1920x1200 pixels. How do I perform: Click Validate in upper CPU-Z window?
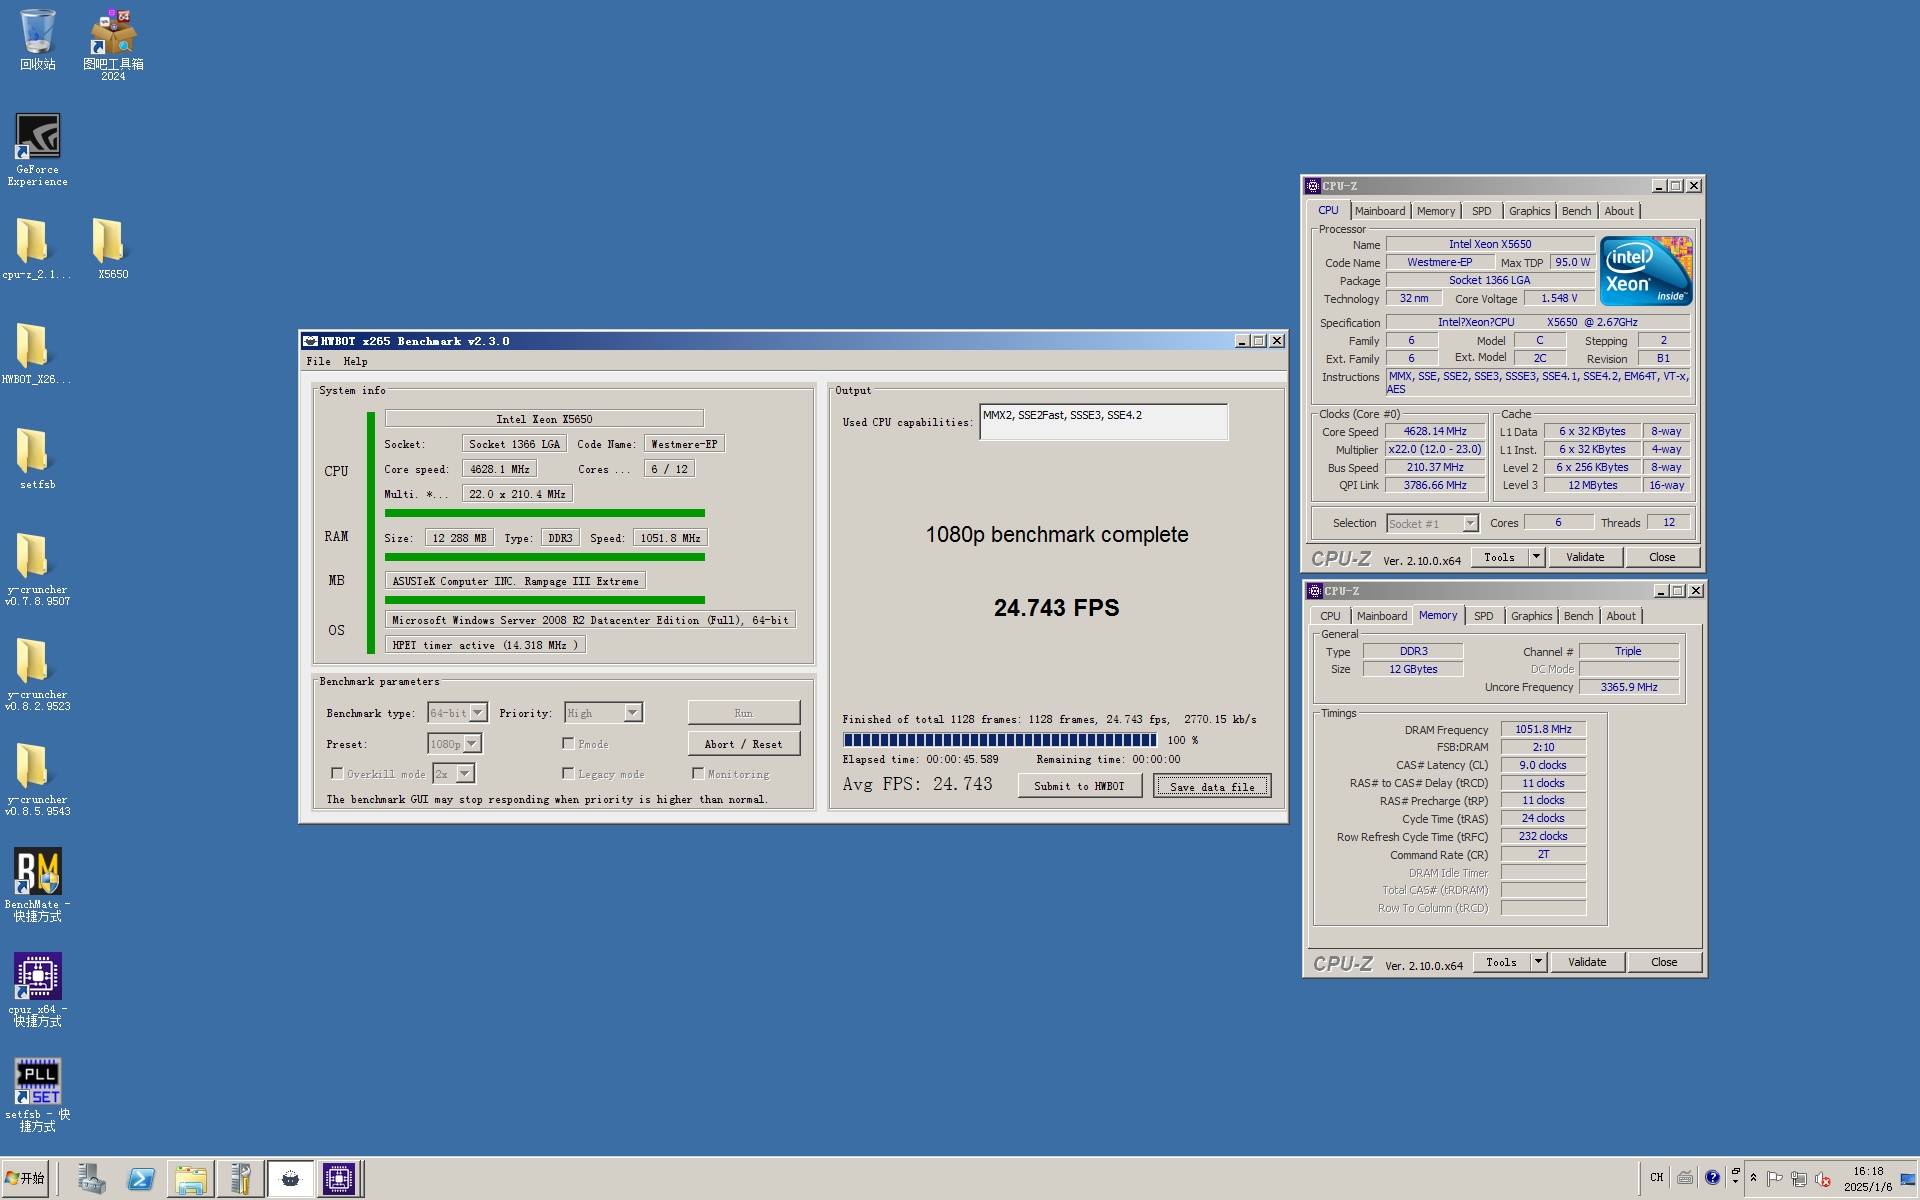tap(1584, 557)
